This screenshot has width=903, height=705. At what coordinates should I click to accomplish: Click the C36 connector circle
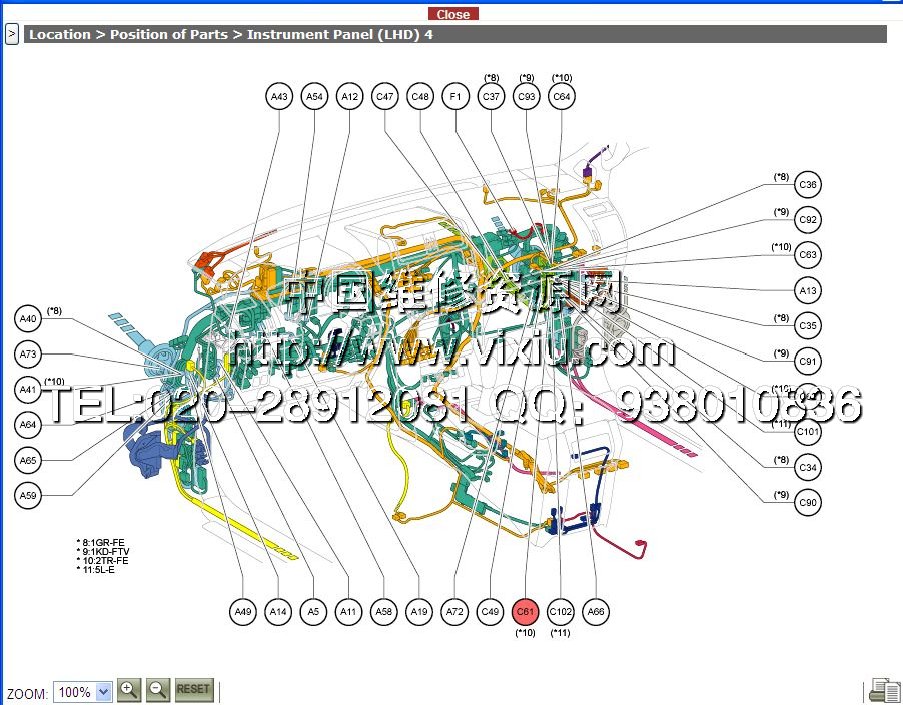808,185
